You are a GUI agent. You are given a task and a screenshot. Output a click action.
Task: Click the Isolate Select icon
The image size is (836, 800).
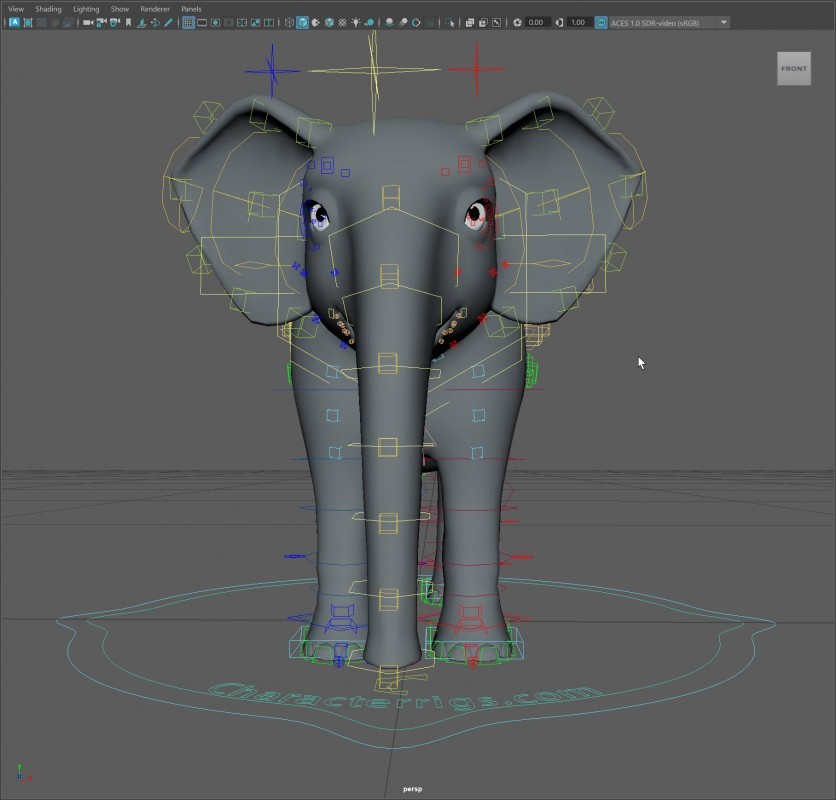coord(449,22)
